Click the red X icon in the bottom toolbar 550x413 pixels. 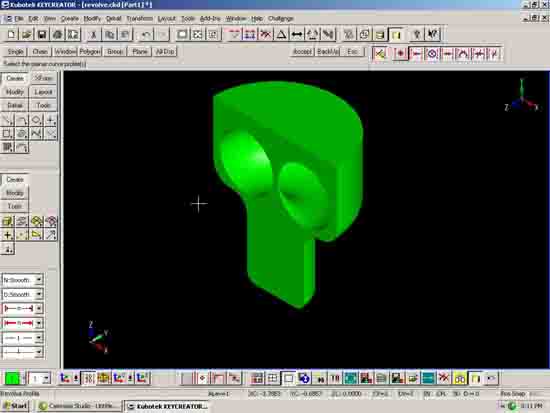click(x=444, y=378)
